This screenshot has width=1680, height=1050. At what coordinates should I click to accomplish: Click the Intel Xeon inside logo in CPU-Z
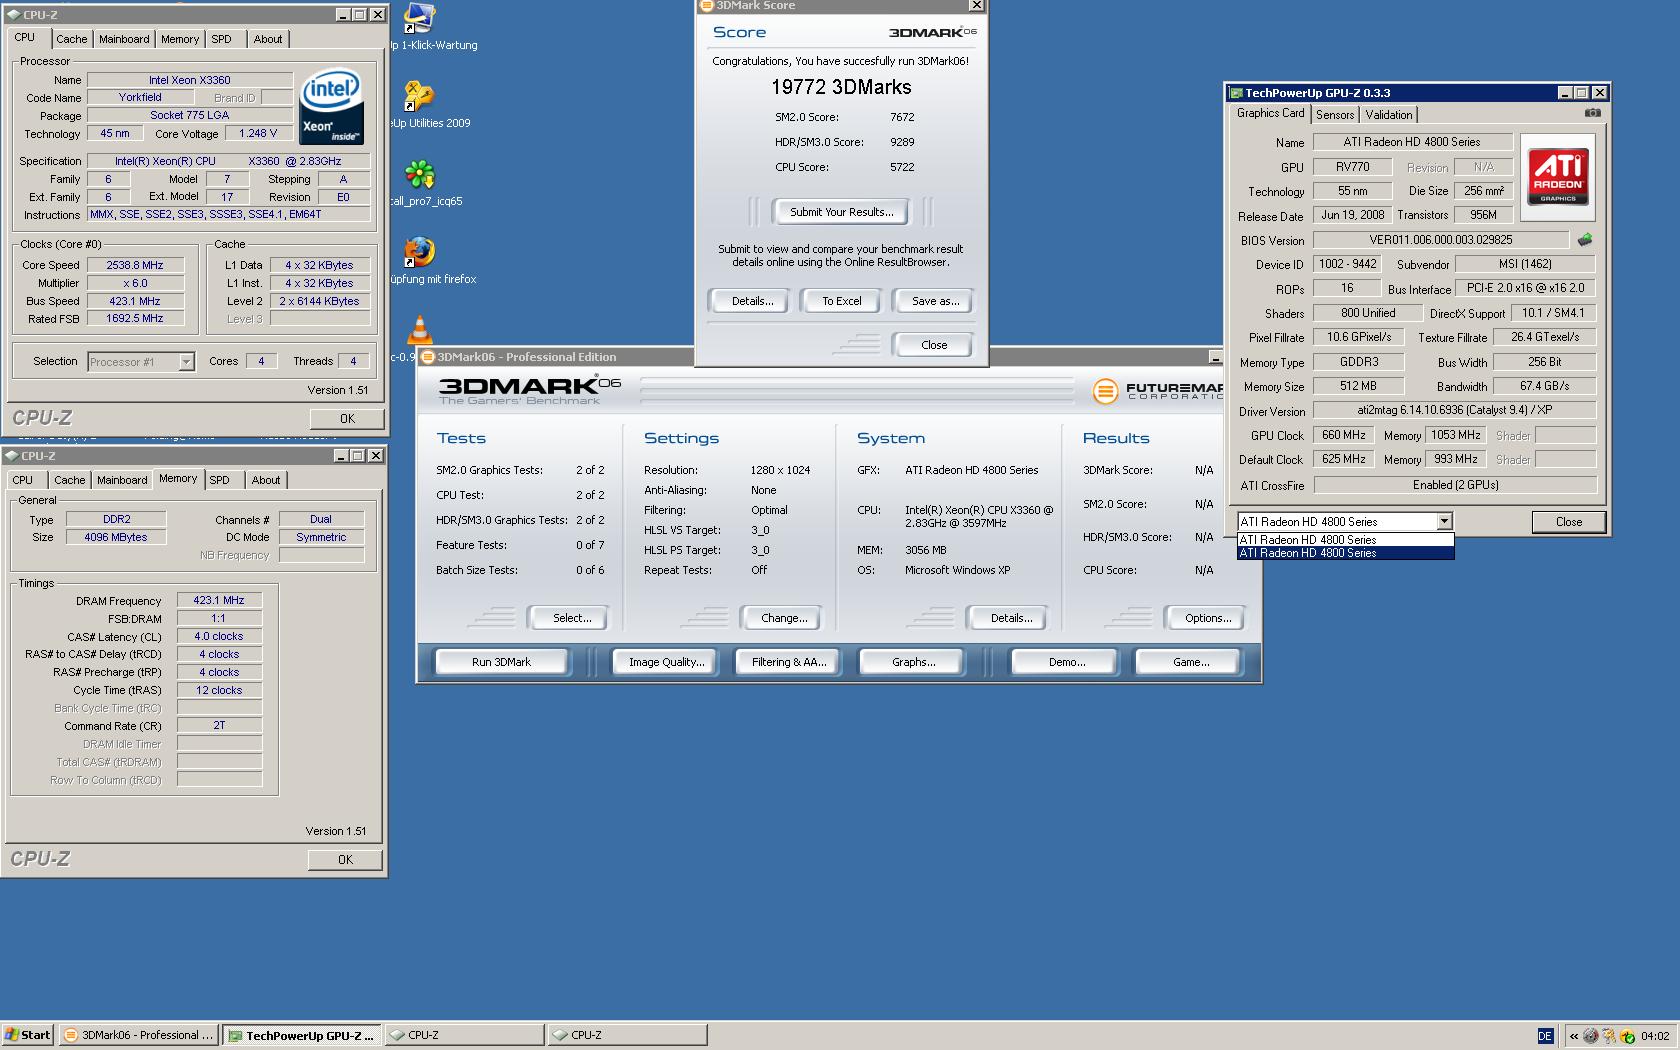point(332,106)
